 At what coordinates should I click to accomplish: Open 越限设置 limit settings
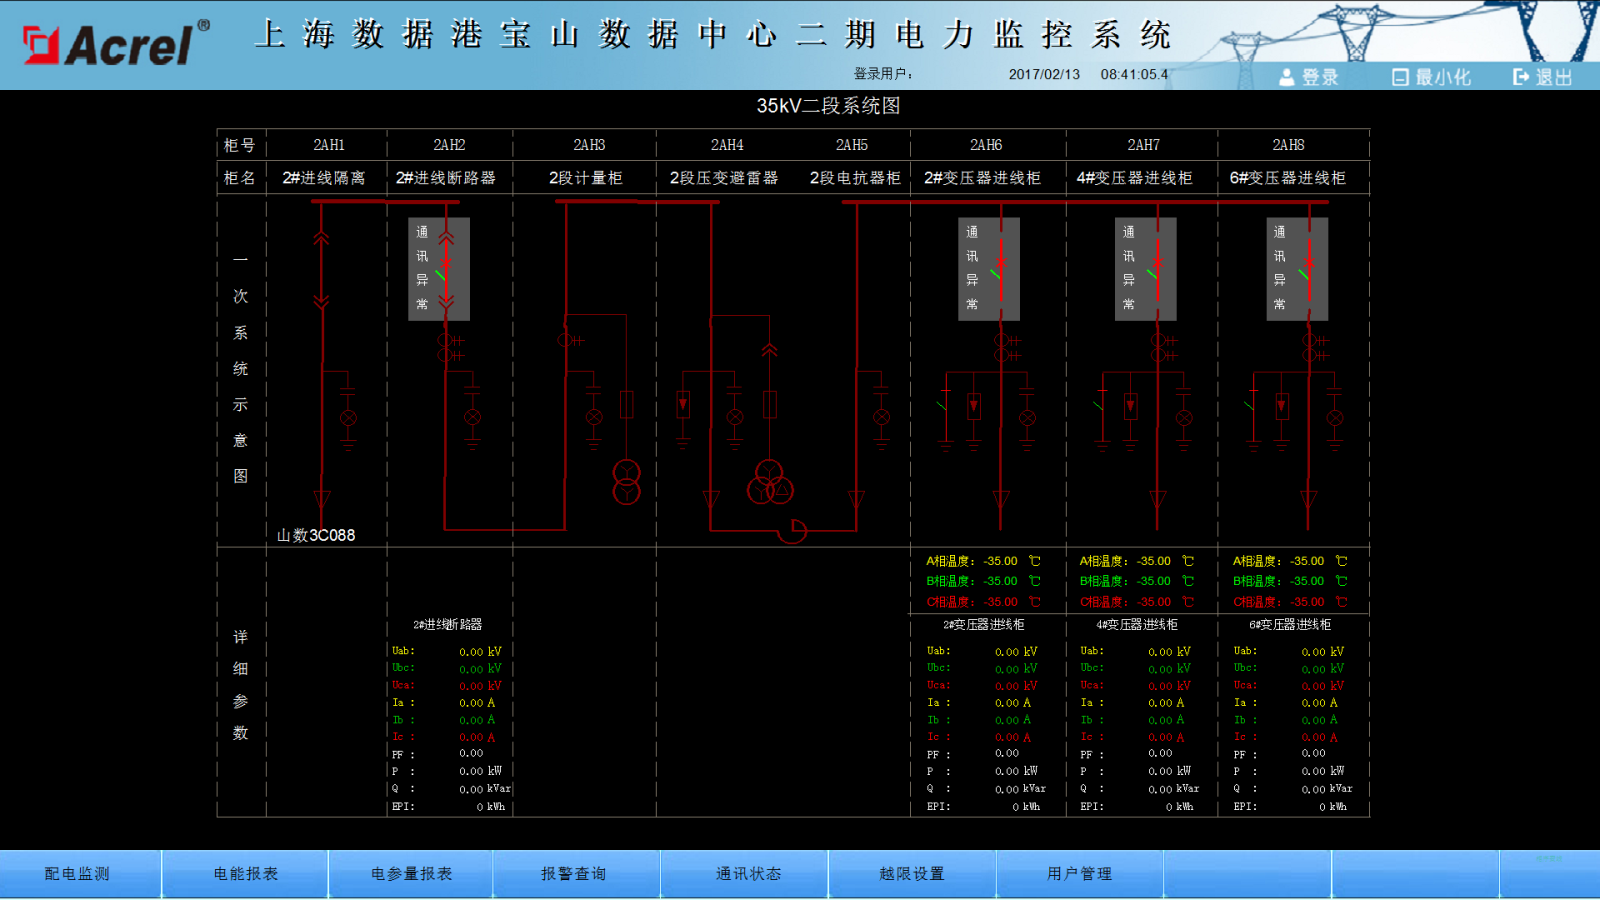912,874
